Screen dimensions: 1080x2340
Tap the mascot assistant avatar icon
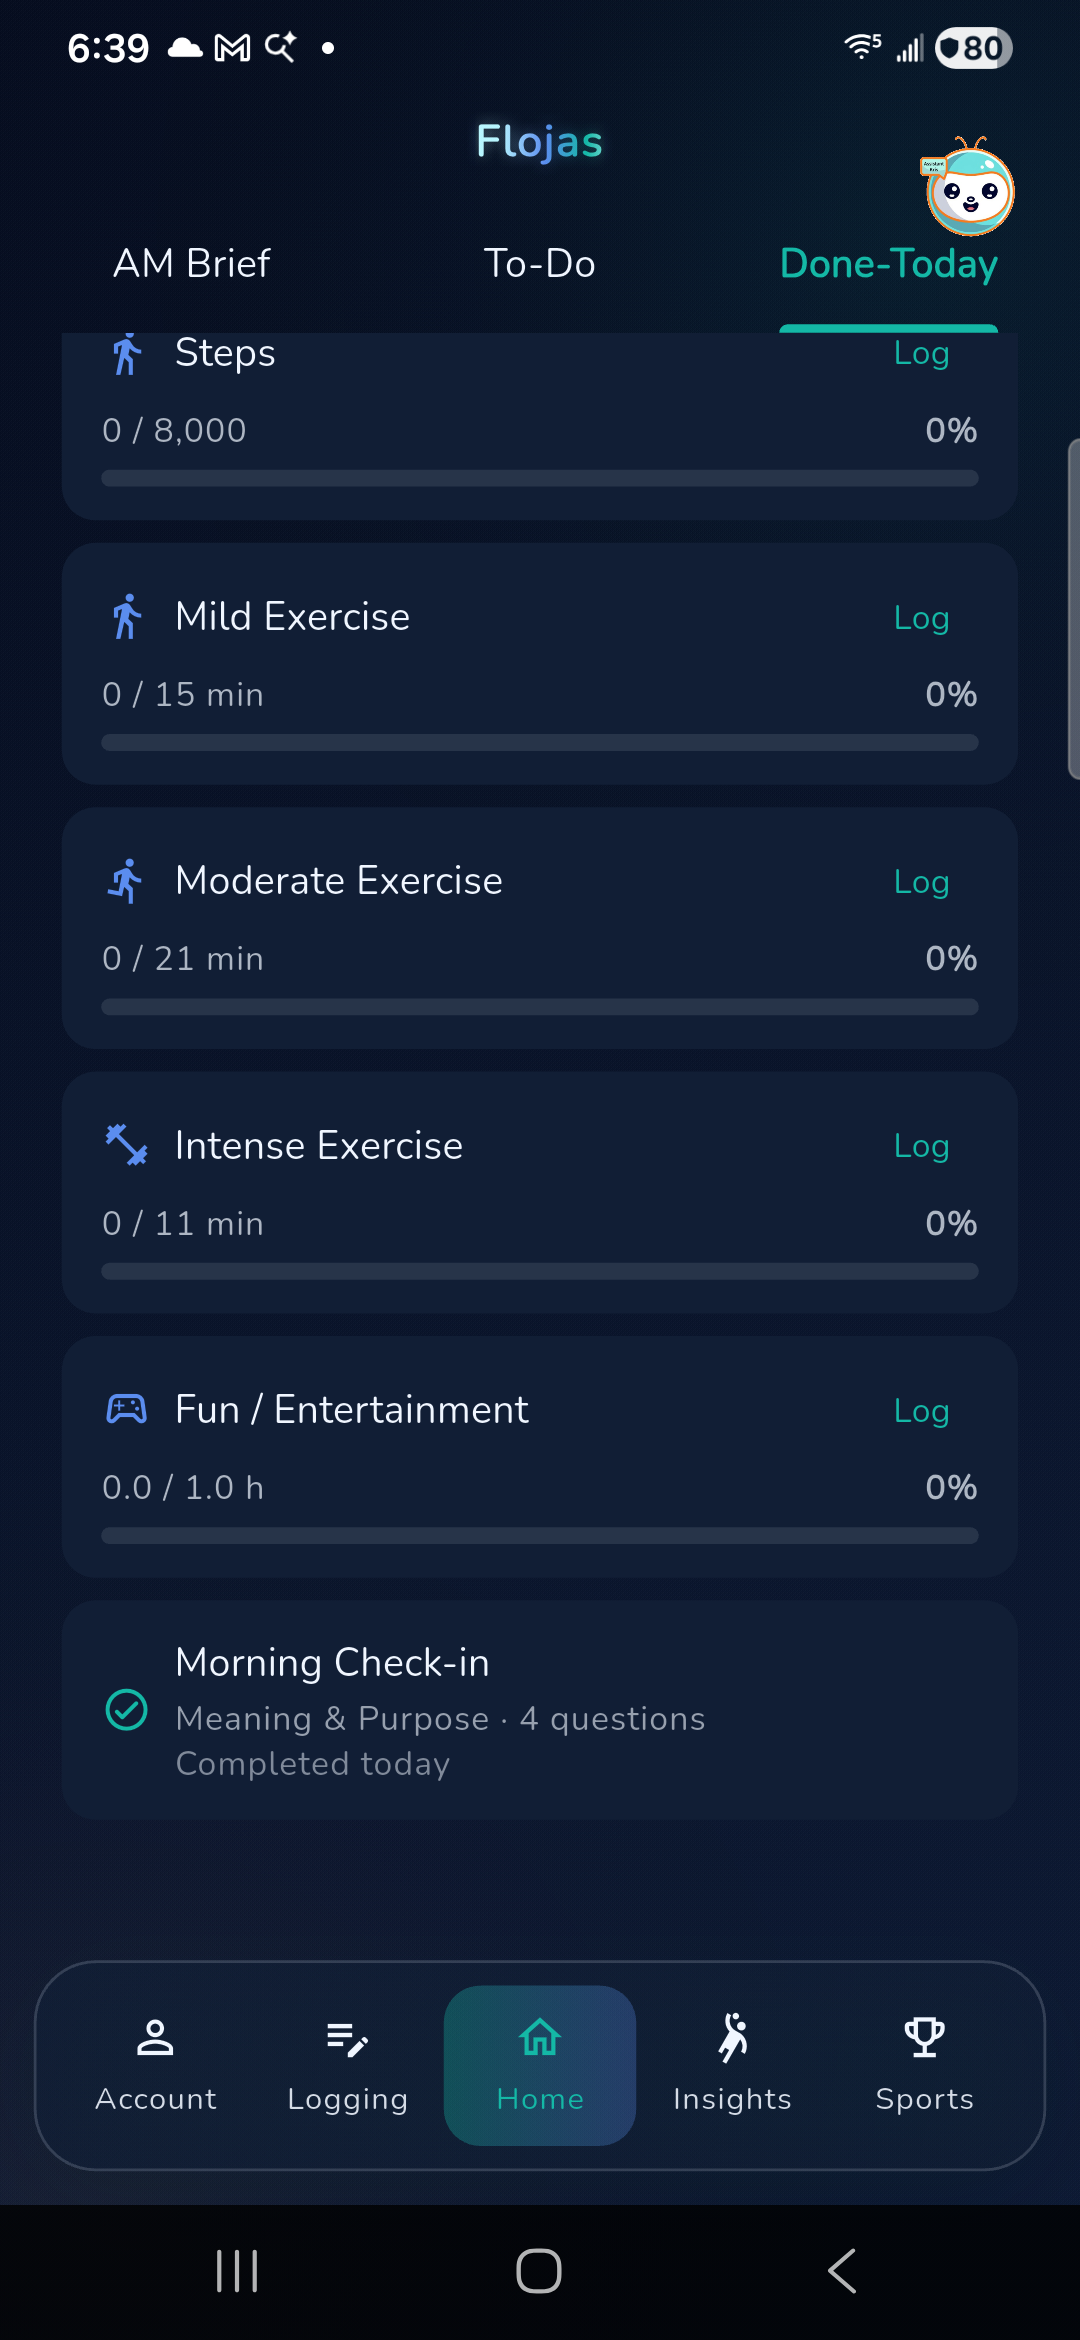tap(968, 187)
